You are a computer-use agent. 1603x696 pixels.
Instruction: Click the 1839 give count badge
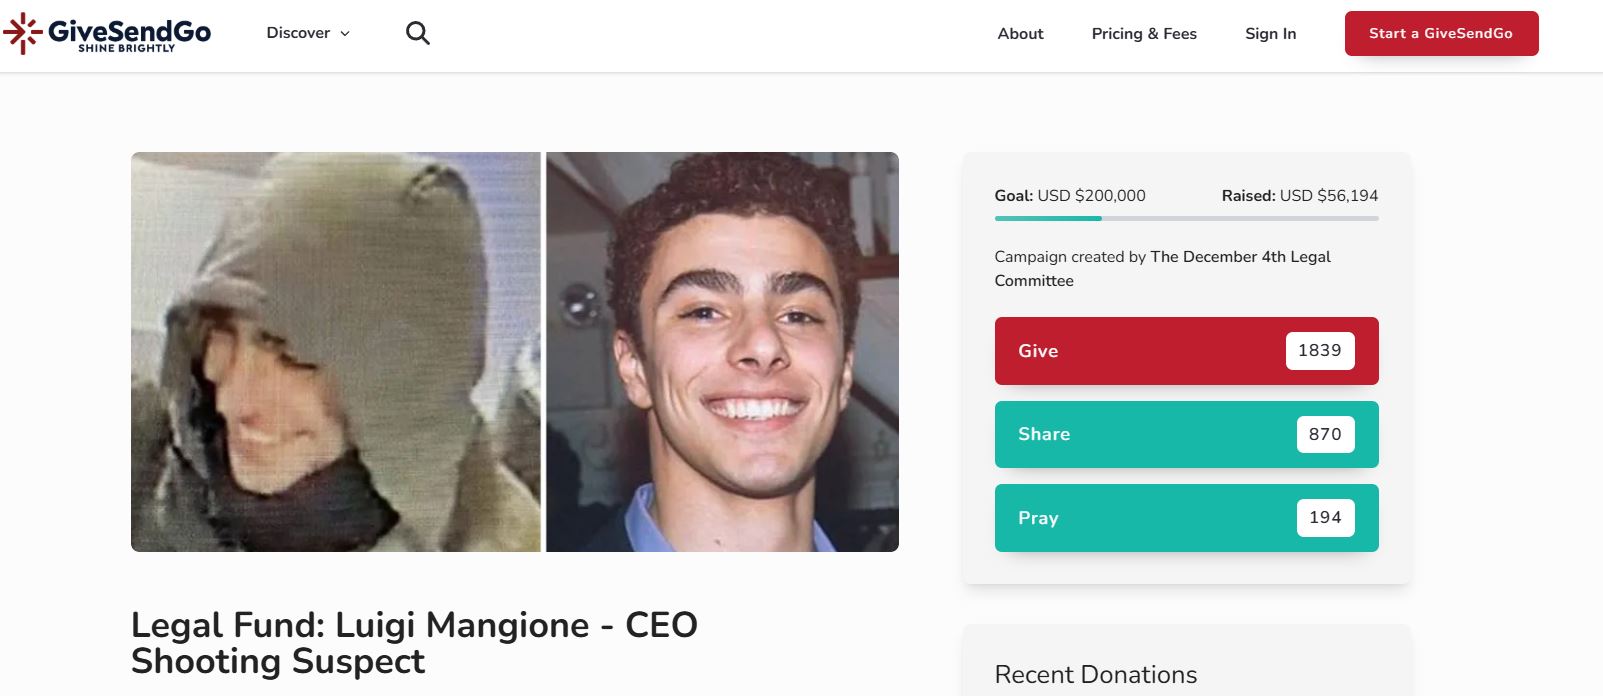tap(1320, 351)
